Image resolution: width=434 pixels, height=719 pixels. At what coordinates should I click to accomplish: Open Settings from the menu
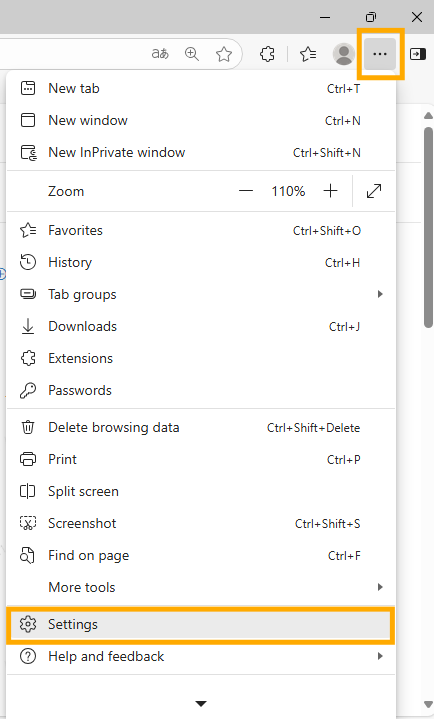coord(201,625)
